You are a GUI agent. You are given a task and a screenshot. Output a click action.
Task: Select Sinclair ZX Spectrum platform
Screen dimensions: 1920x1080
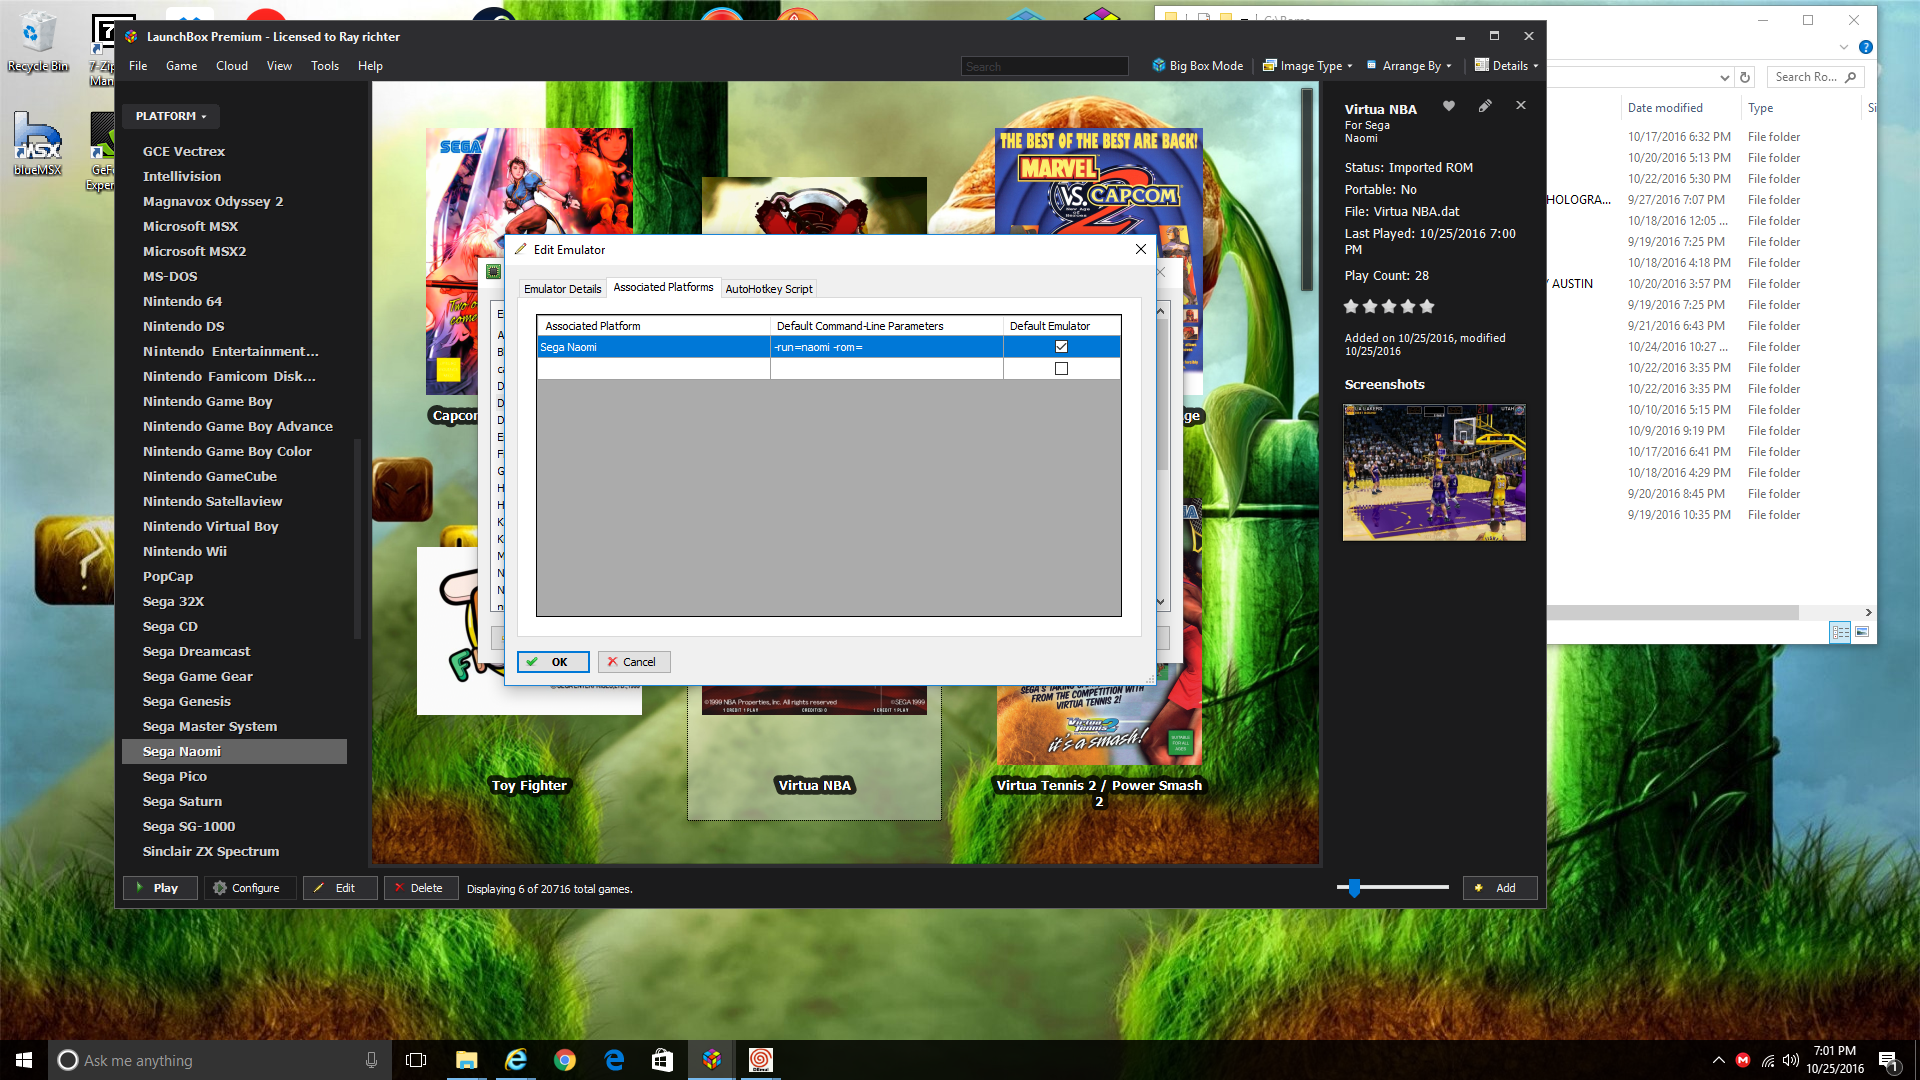coord(211,851)
